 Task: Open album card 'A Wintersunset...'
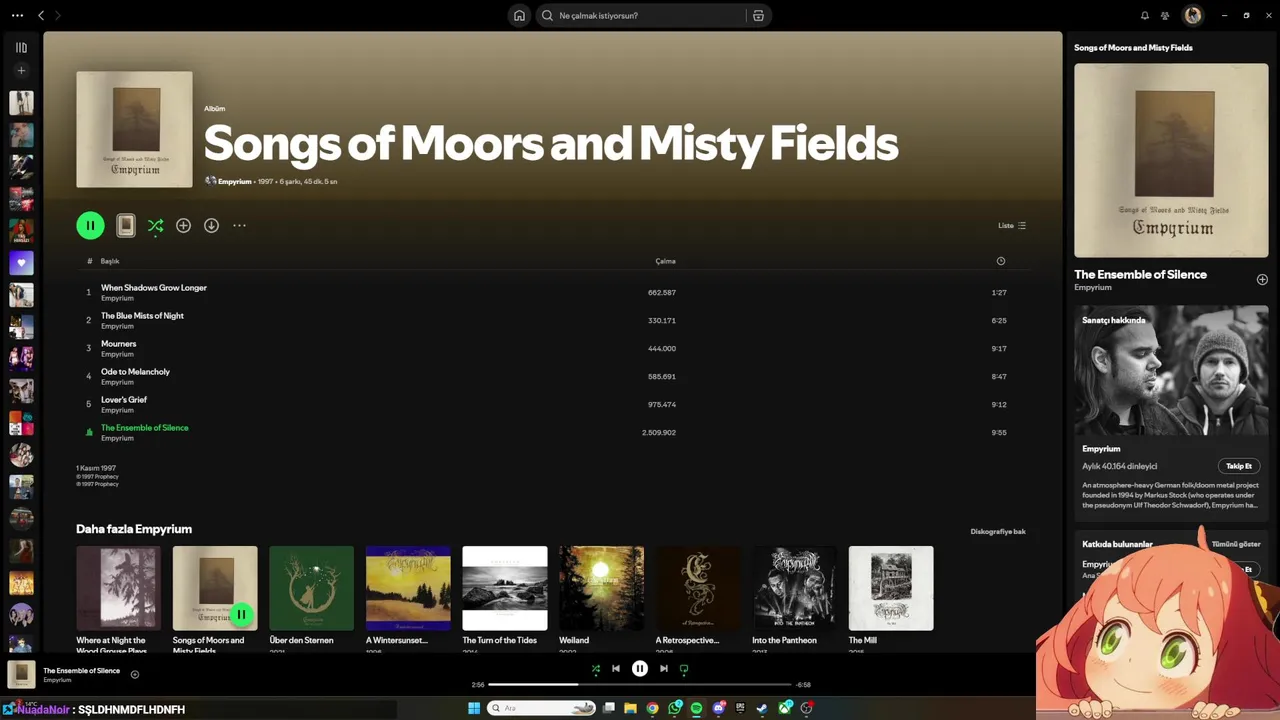point(408,598)
